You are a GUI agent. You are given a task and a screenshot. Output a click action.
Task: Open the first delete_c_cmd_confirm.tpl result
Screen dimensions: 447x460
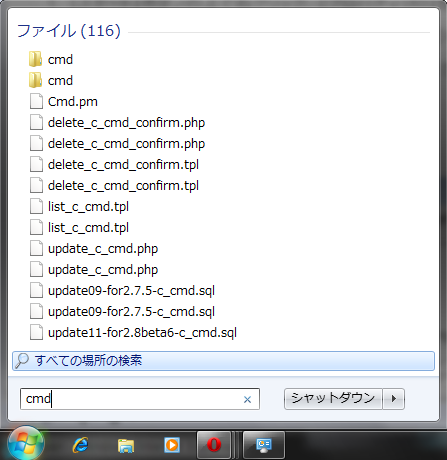[123, 165]
